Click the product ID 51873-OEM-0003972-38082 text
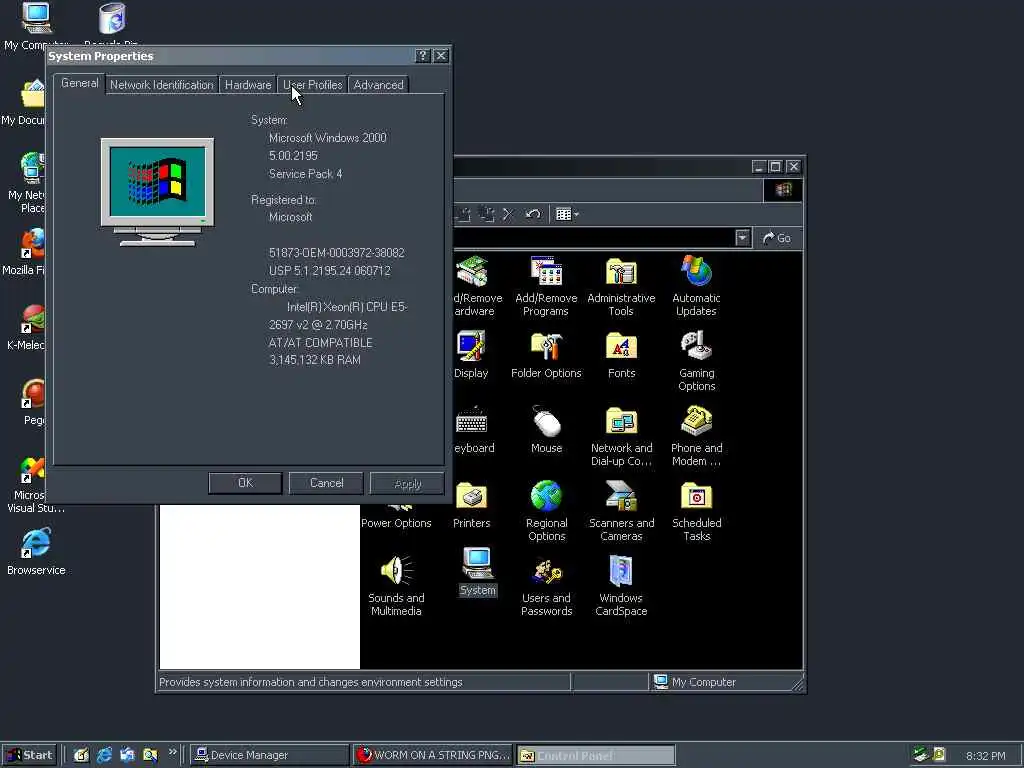1024x768 pixels. coord(336,252)
